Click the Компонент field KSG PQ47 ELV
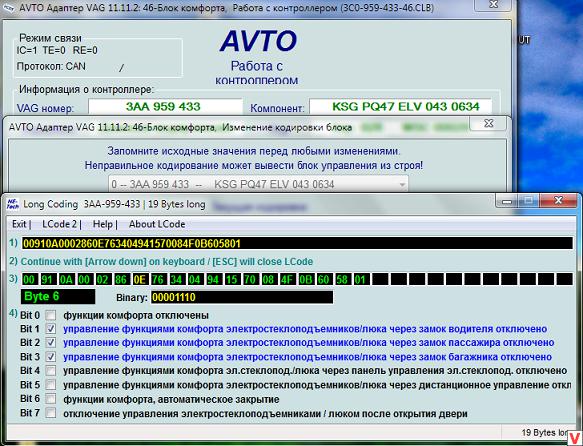Screen dimensions: 583x446 click(401, 107)
